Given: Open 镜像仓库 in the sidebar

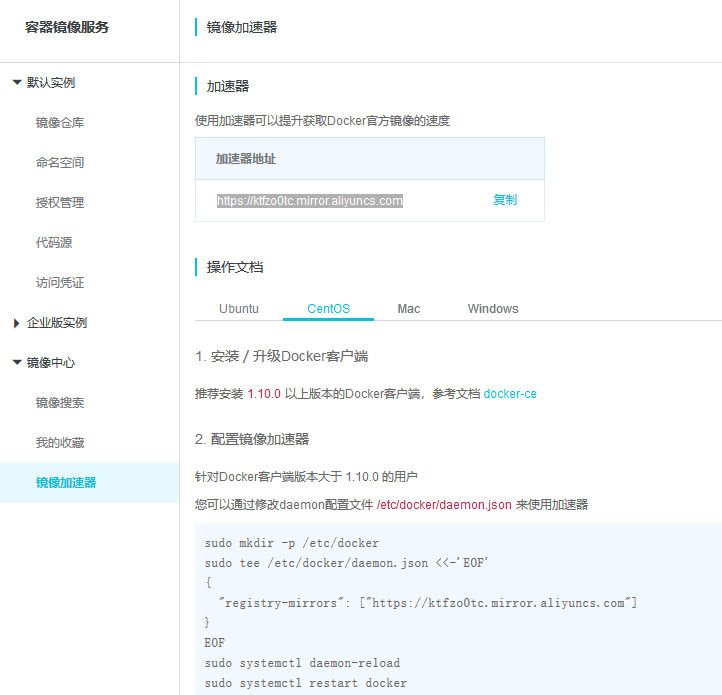Looking at the screenshot, I should (x=60, y=123).
